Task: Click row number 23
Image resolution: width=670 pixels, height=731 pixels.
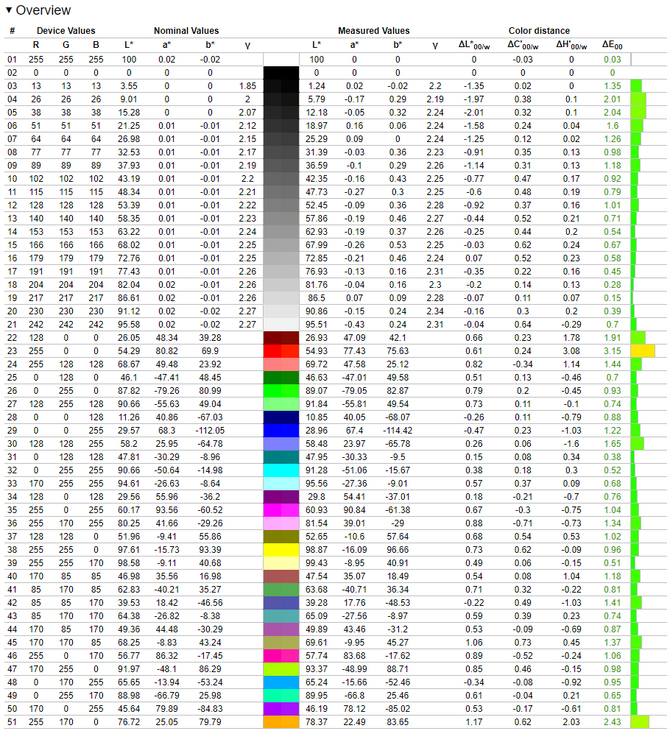Action: coord(12,351)
